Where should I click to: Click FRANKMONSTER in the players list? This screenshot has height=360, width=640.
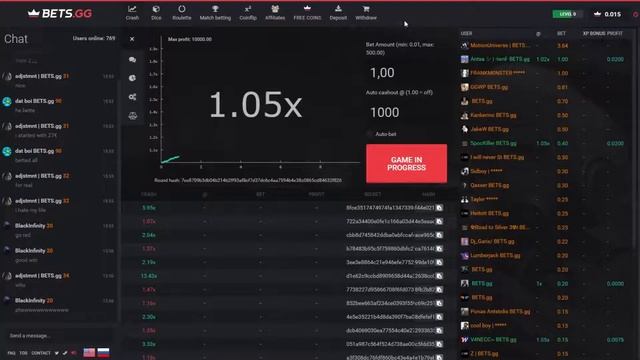[x=497, y=73]
